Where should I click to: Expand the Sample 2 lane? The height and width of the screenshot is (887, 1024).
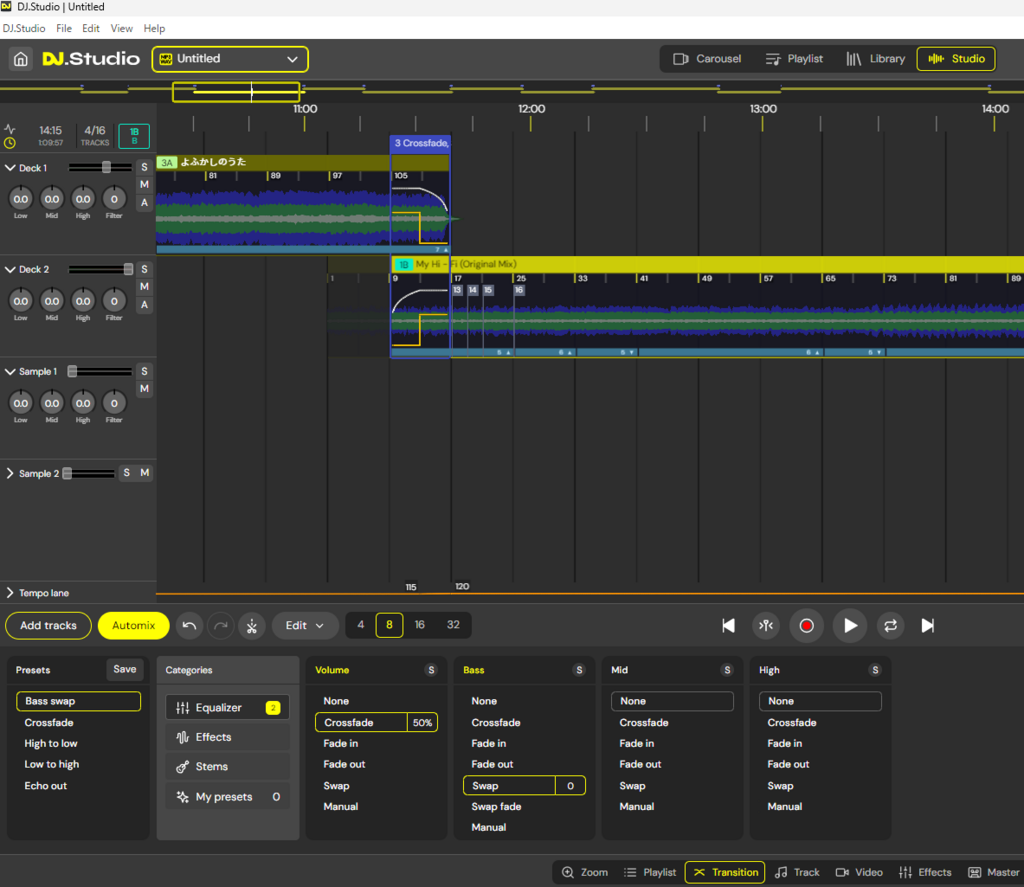tap(10, 474)
